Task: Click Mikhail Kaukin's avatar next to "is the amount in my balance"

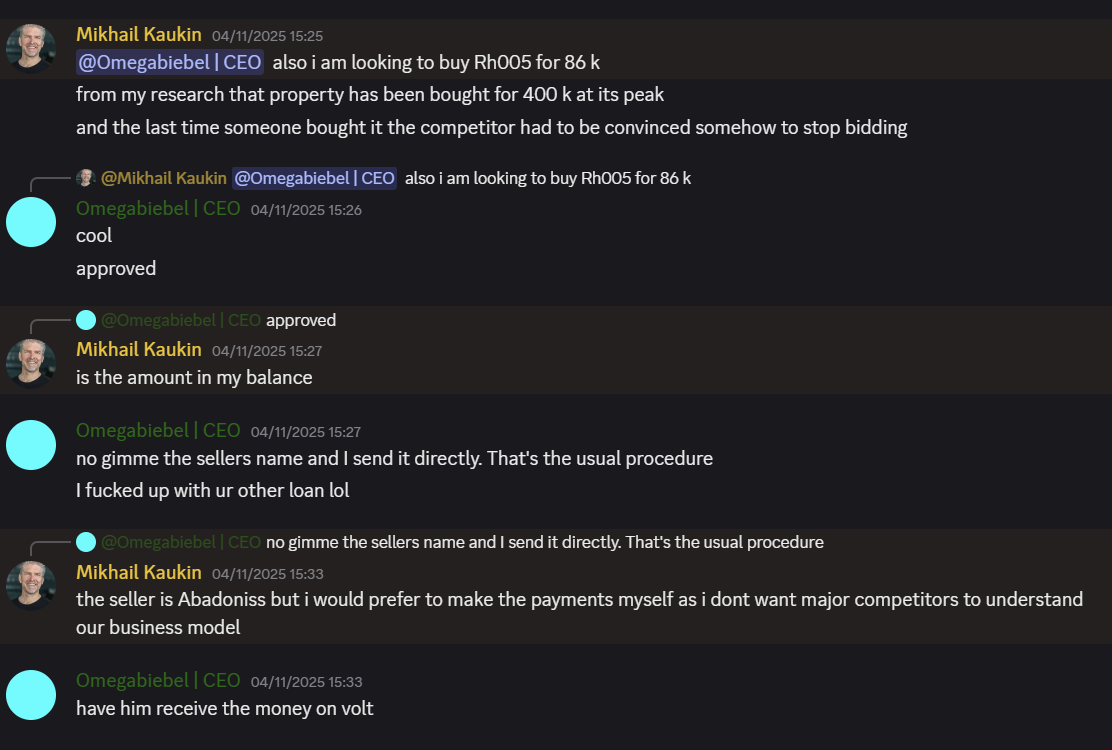Action: tap(31, 362)
